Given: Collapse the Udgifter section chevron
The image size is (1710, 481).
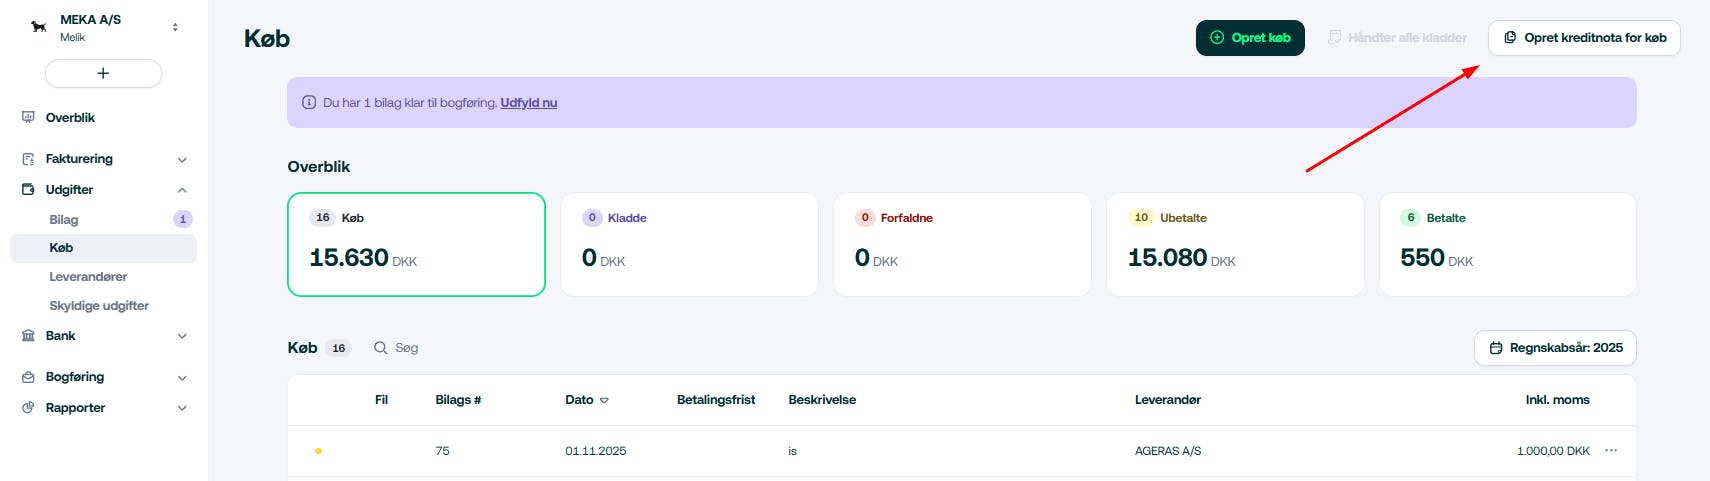Looking at the screenshot, I should pyautogui.click(x=182, y=190).
